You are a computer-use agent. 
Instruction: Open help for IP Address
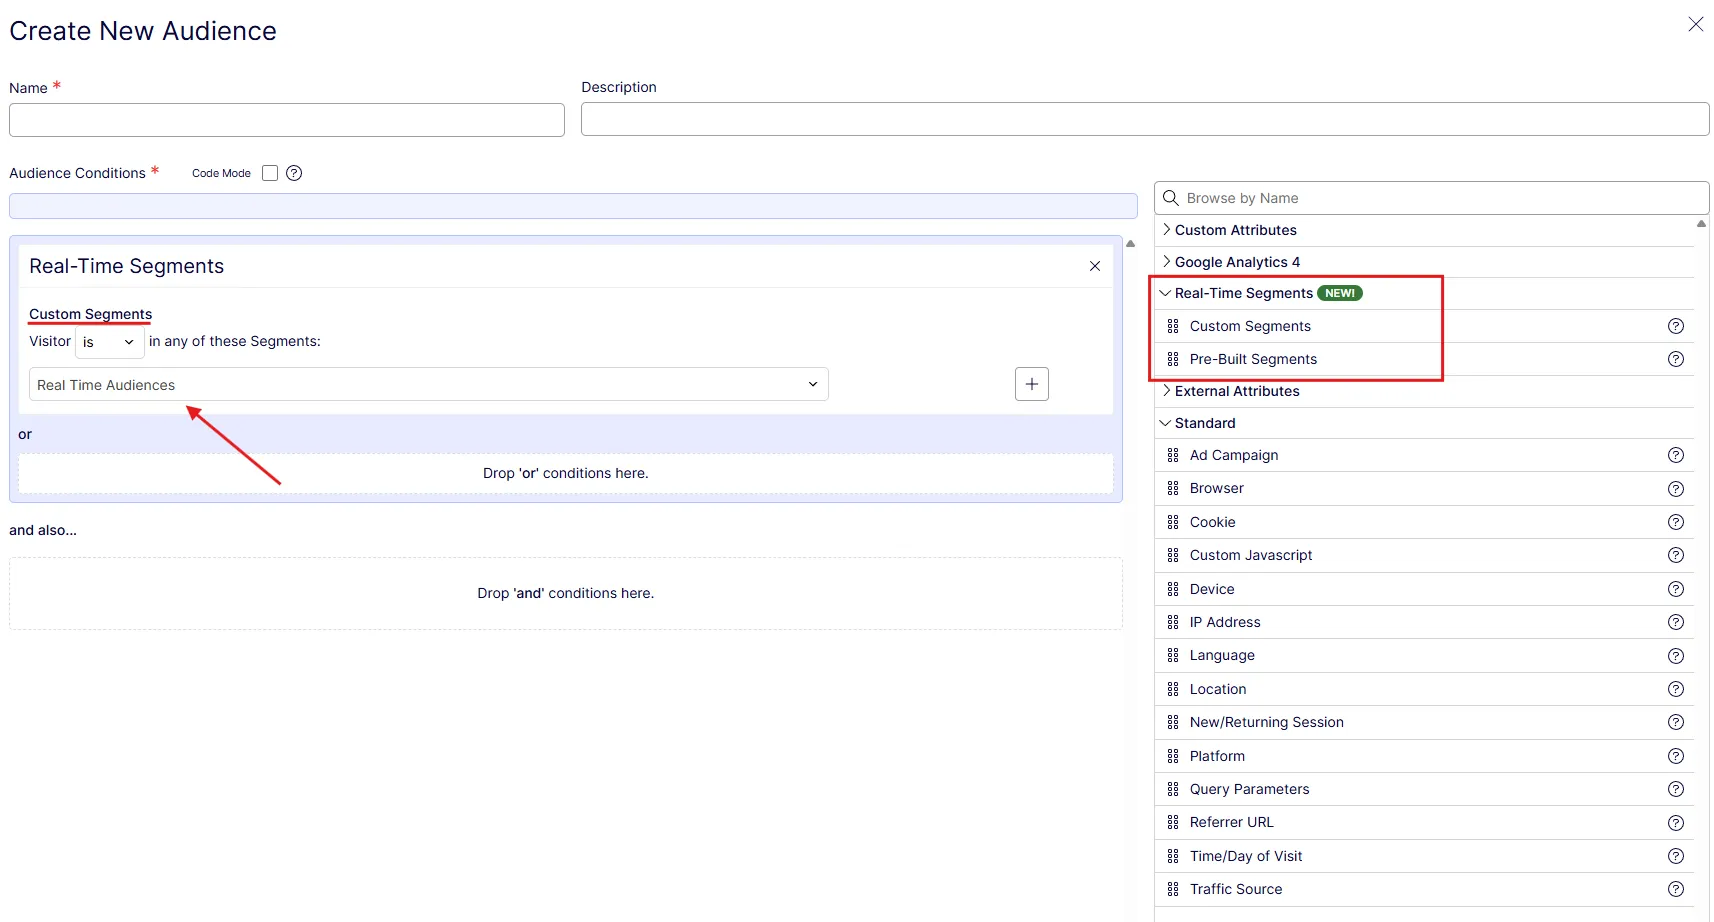pyautogui.click(x=1676, y=622)
